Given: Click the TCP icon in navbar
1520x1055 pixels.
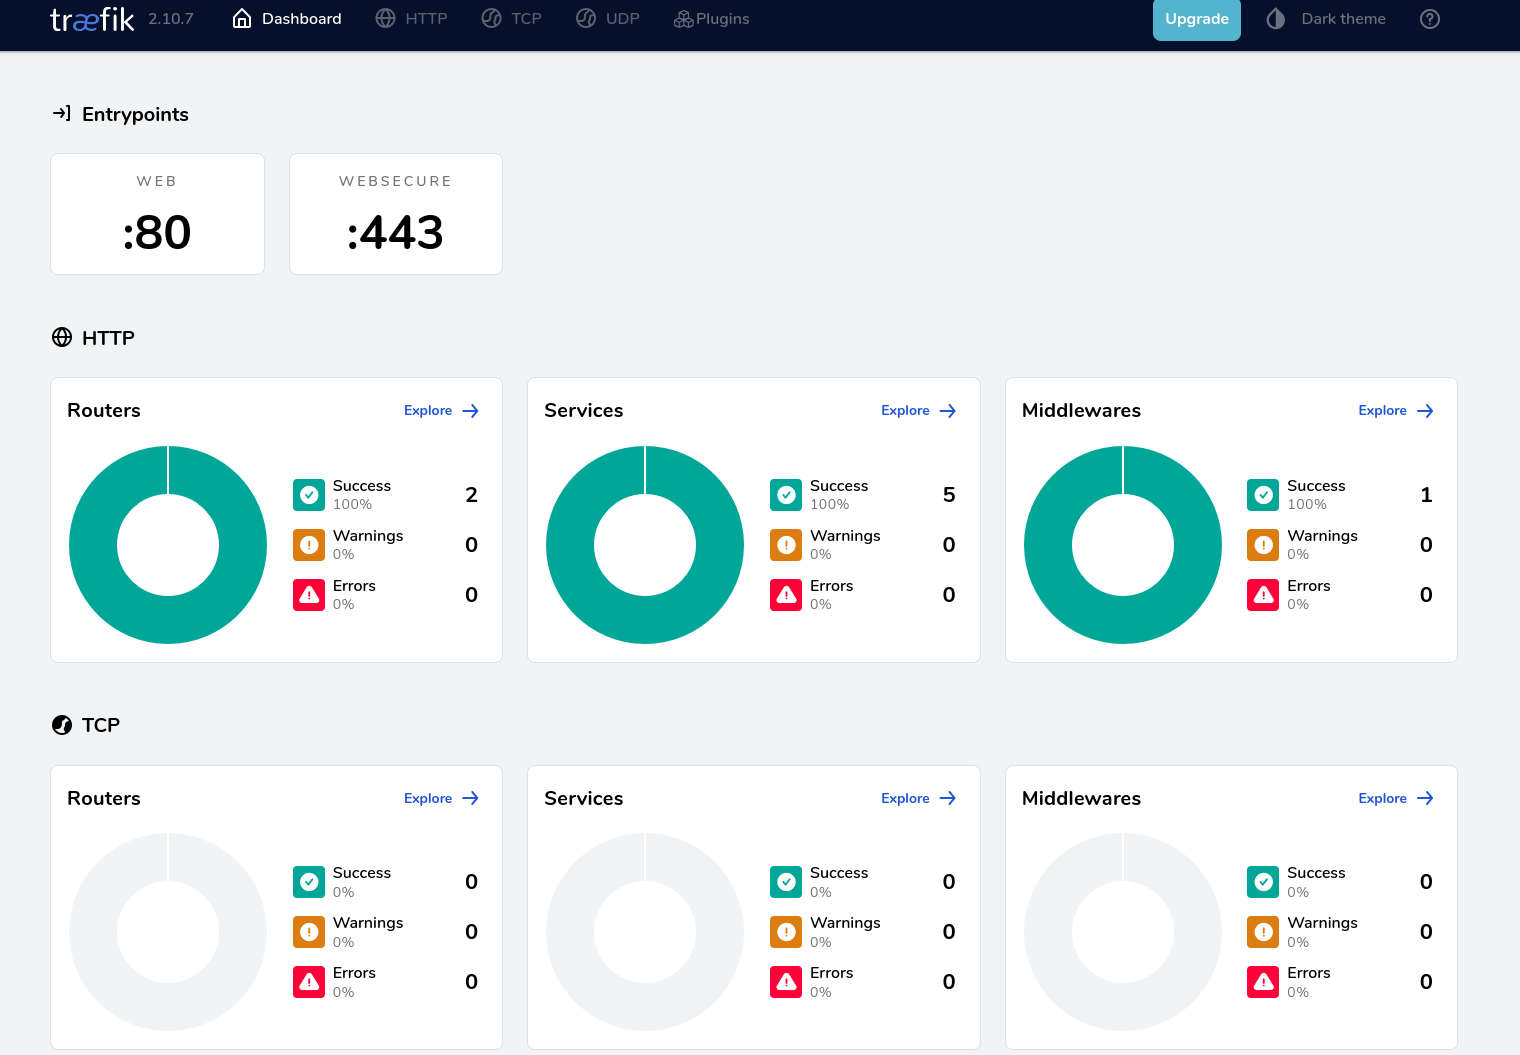Looking at the screenshot, I should 491,19.
